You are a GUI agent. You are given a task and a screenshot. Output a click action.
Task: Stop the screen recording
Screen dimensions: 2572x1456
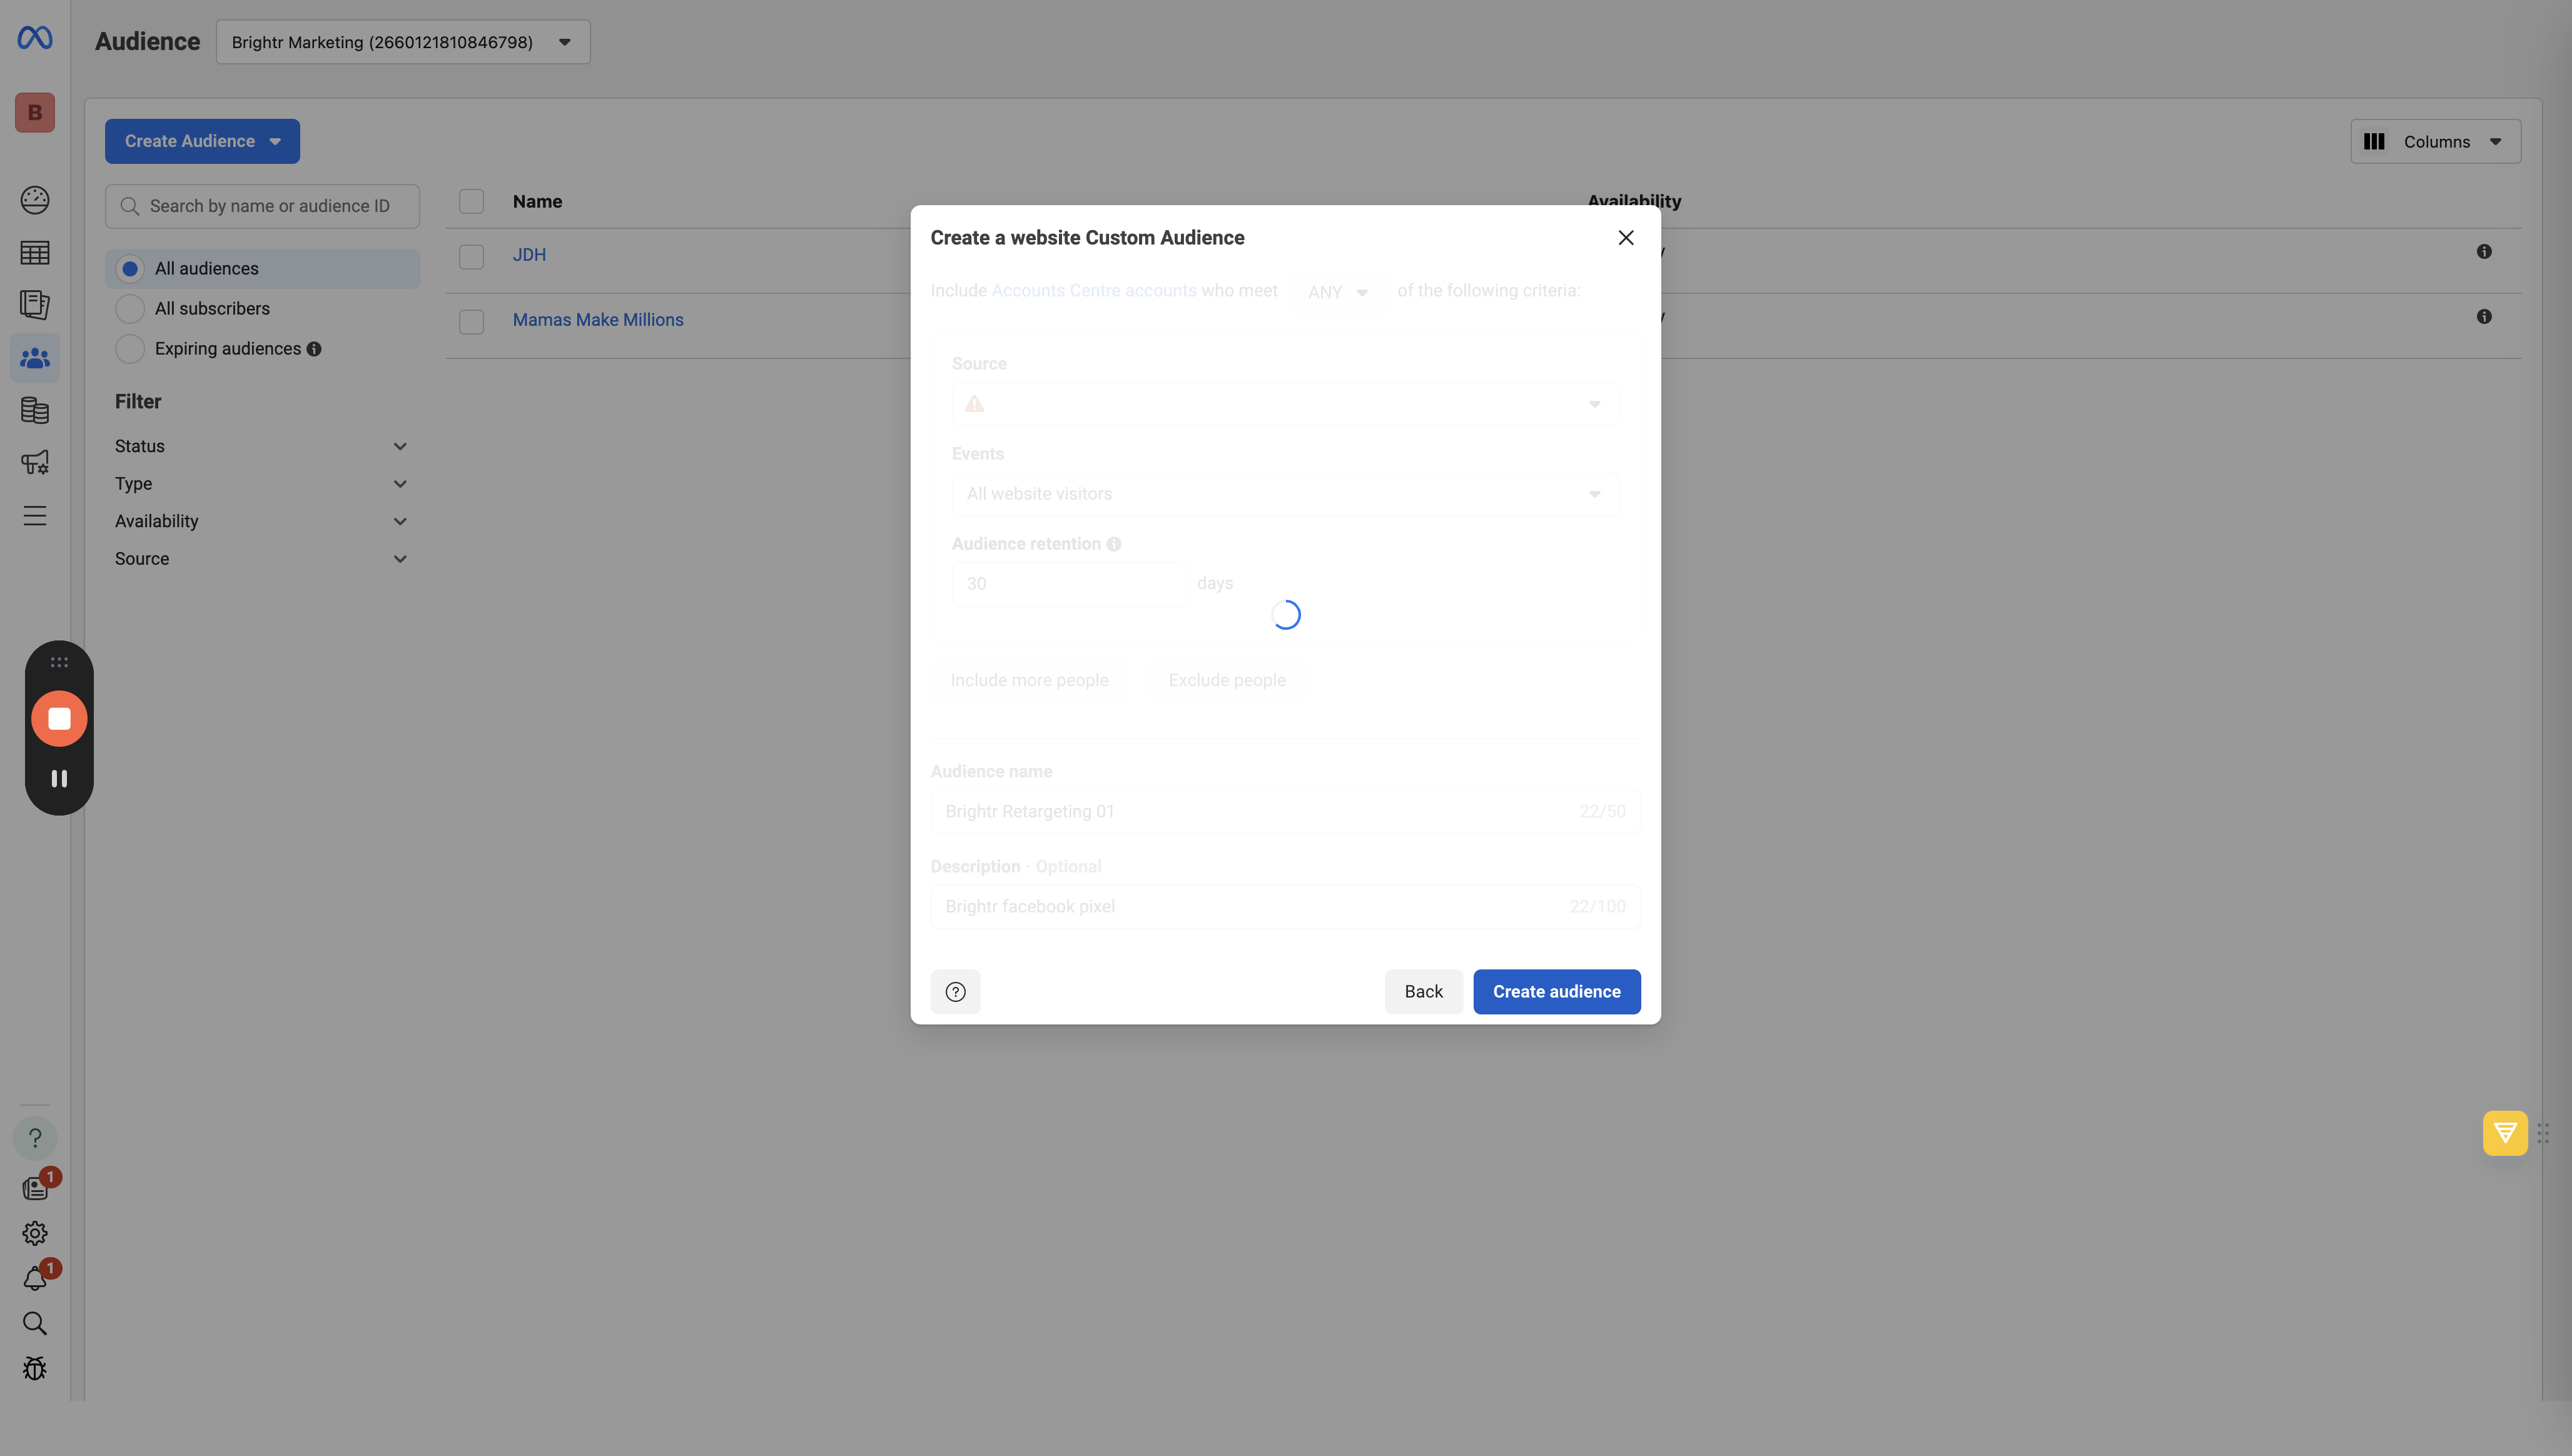tap(59, 718)
